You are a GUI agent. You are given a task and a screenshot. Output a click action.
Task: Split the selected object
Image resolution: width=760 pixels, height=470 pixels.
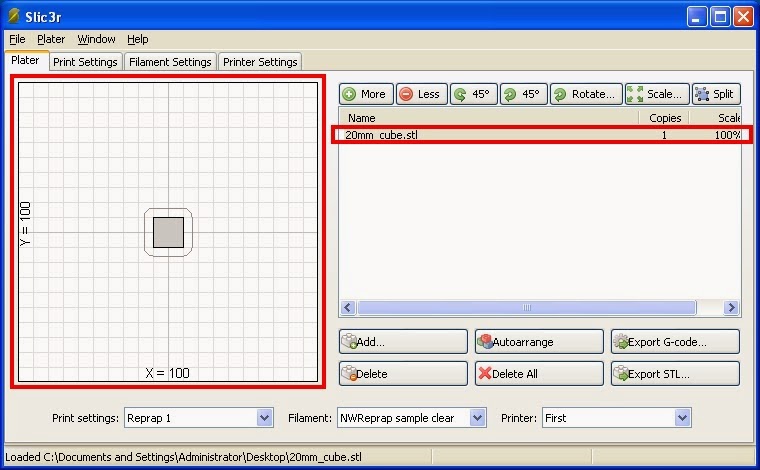tap(716, 94)
